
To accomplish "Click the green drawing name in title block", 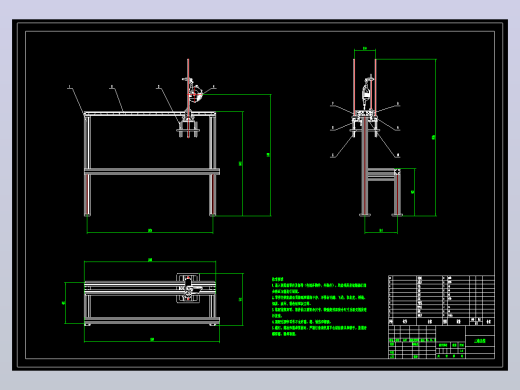I will 480,341.
